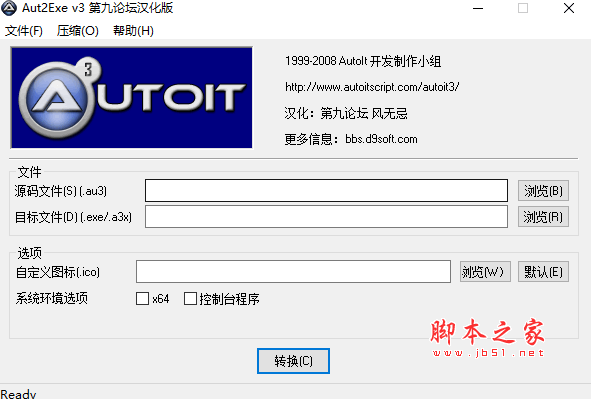Screen dimensions: 591x399
Task: Click the autoitscript.com URL text
Action: pyautogui.click(x=372, y=87)
